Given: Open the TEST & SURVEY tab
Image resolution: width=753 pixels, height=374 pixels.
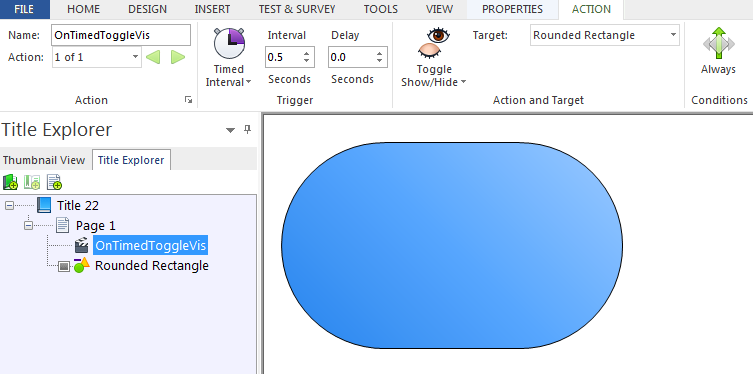Looking at the screenshot, I should tap(297, 9).
